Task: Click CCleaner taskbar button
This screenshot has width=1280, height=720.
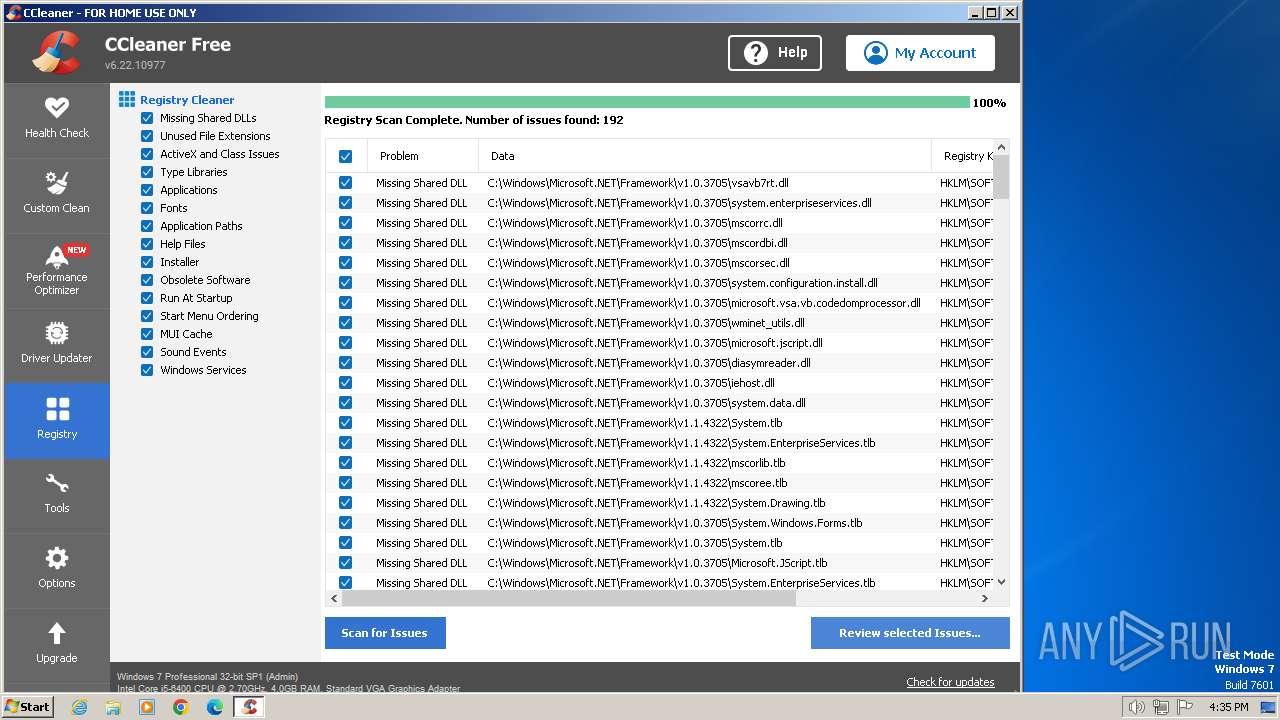Action: click(x=249, y=707)
